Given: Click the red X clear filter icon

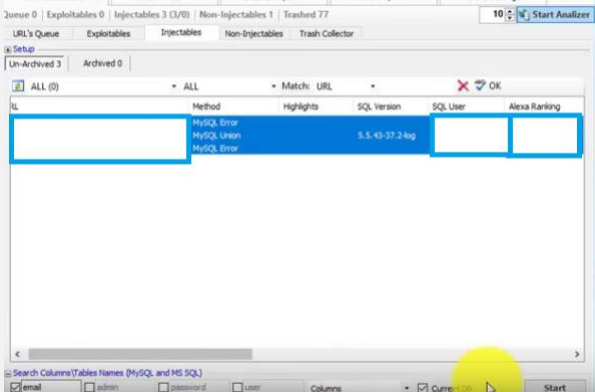Looking at the screenshot, I should pos(463,86).
